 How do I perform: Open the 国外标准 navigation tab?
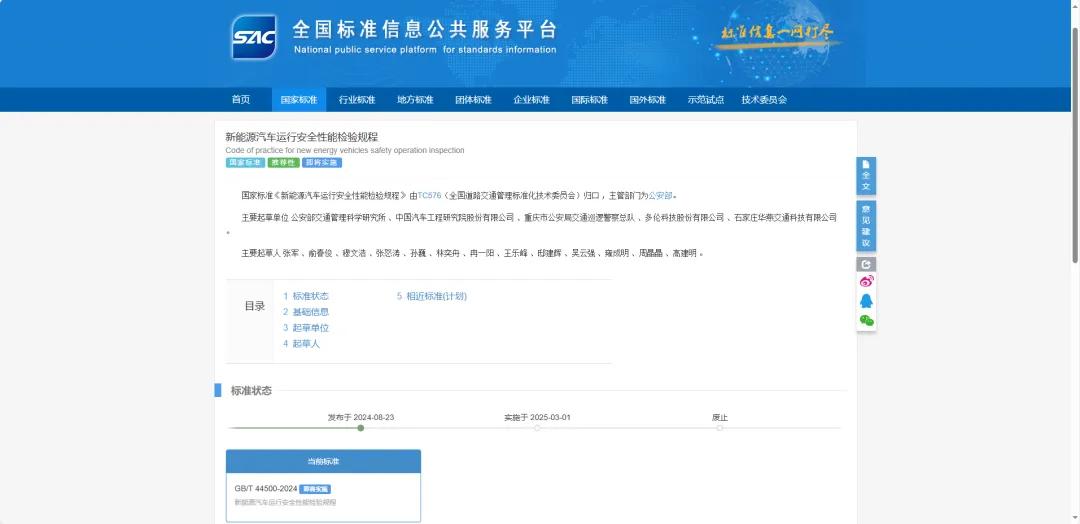click(647, 99)
